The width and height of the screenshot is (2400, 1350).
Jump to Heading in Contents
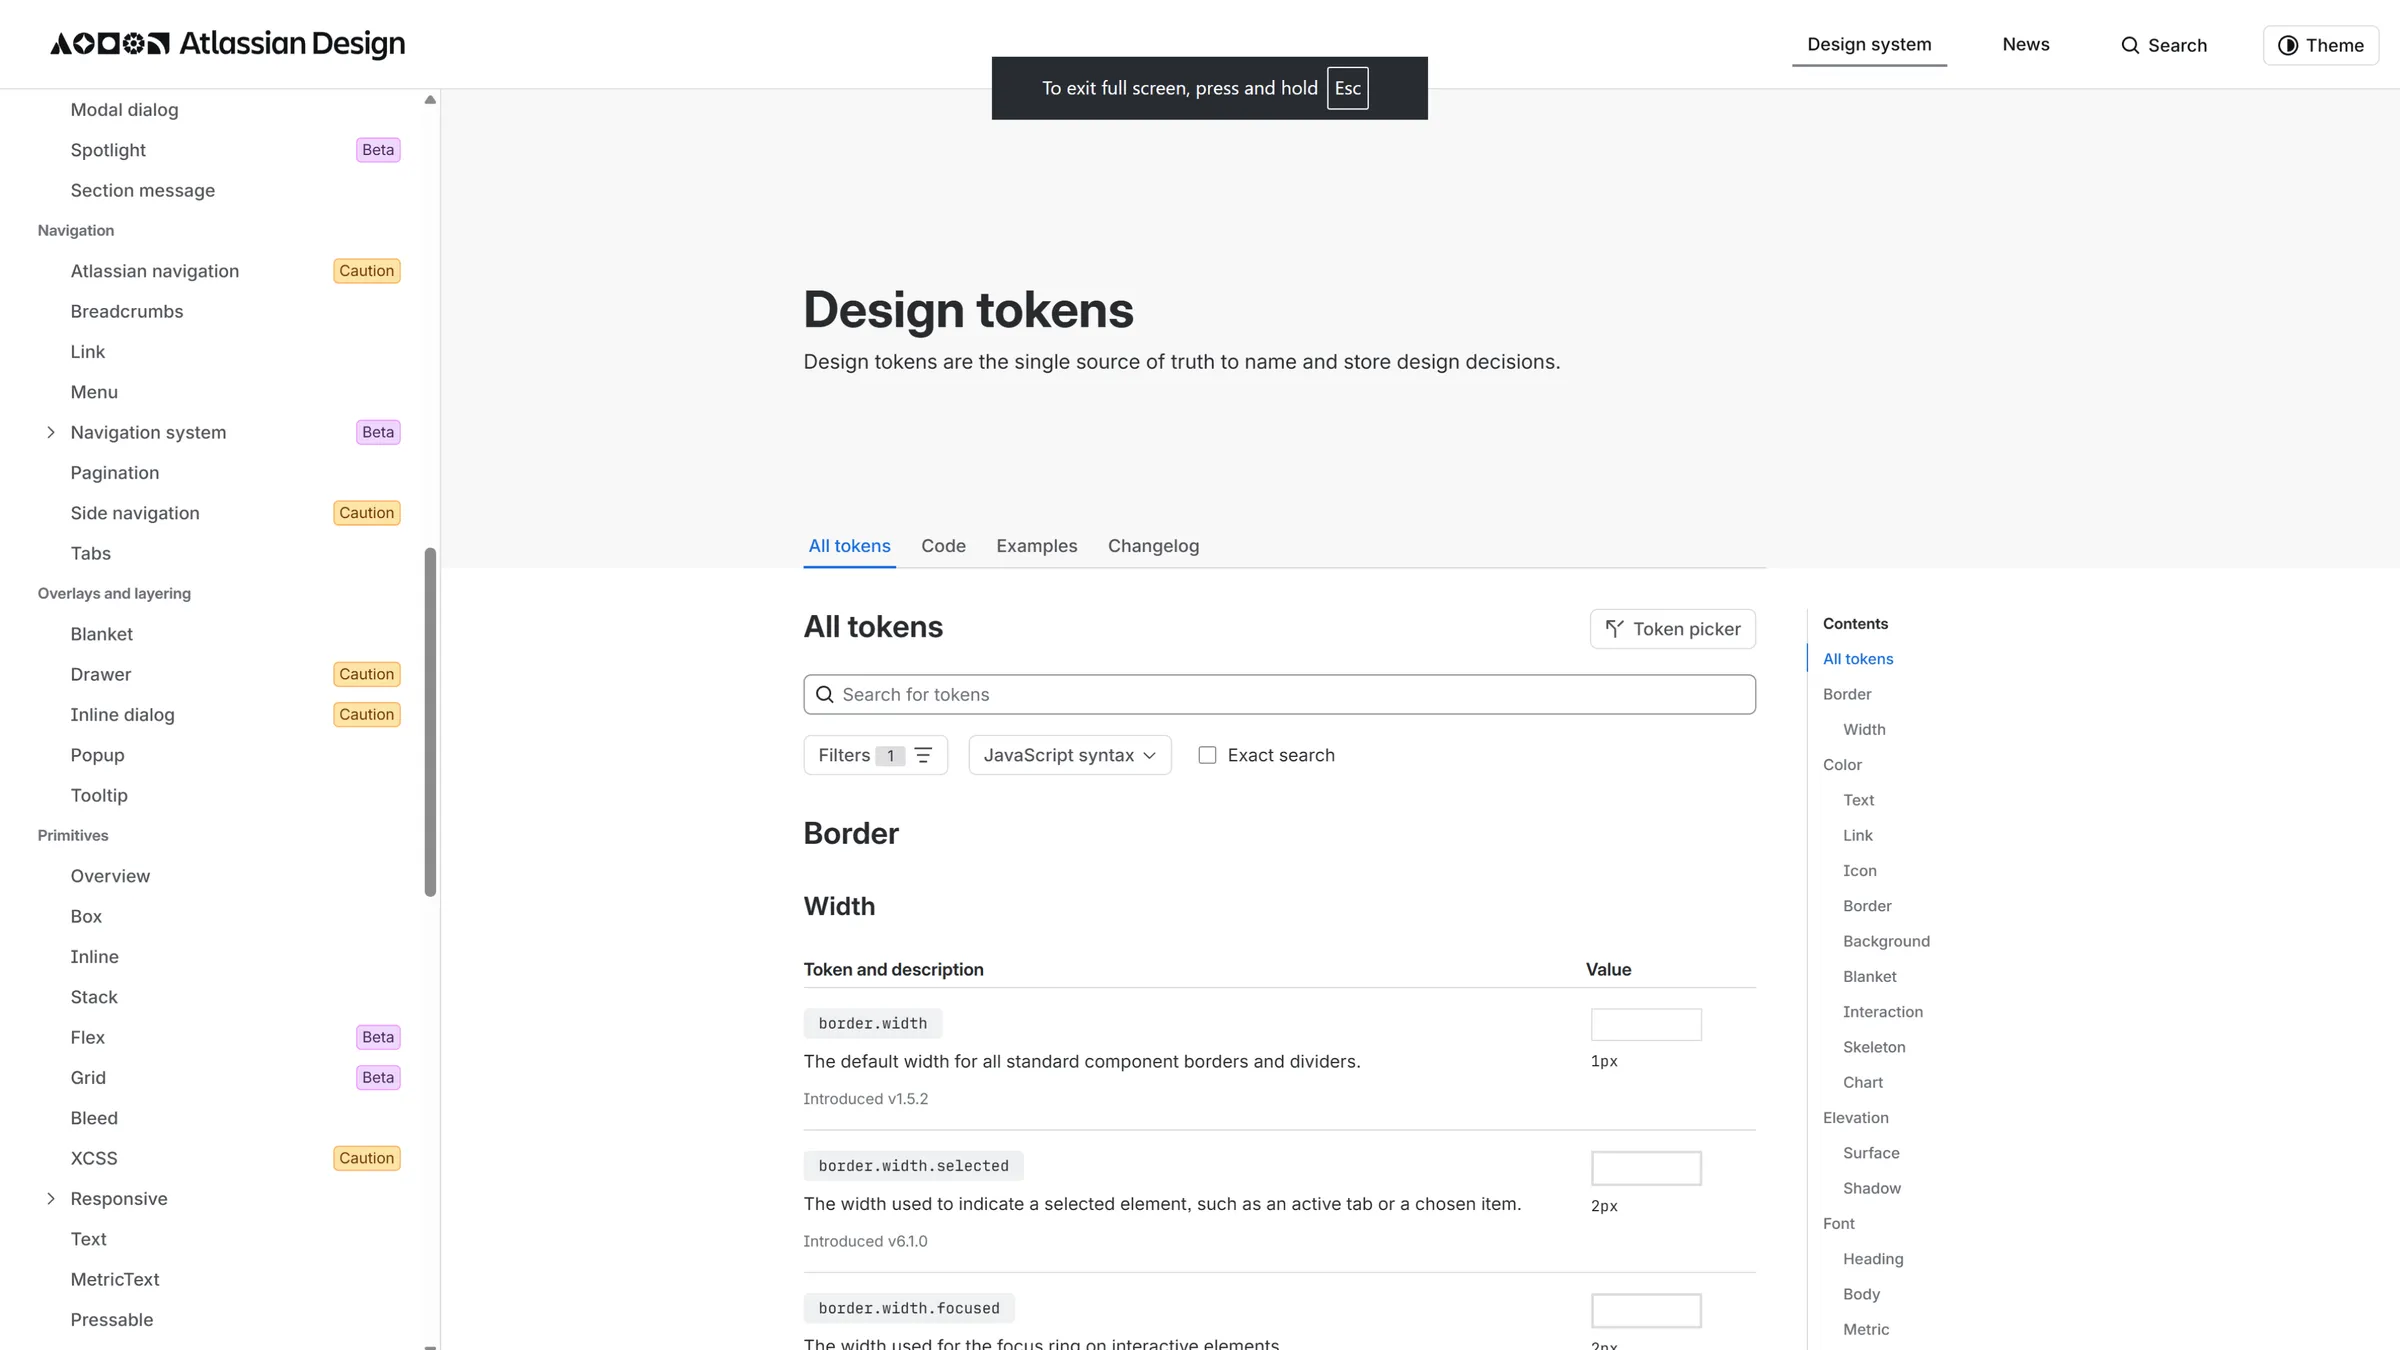tap(1873, 1258)
